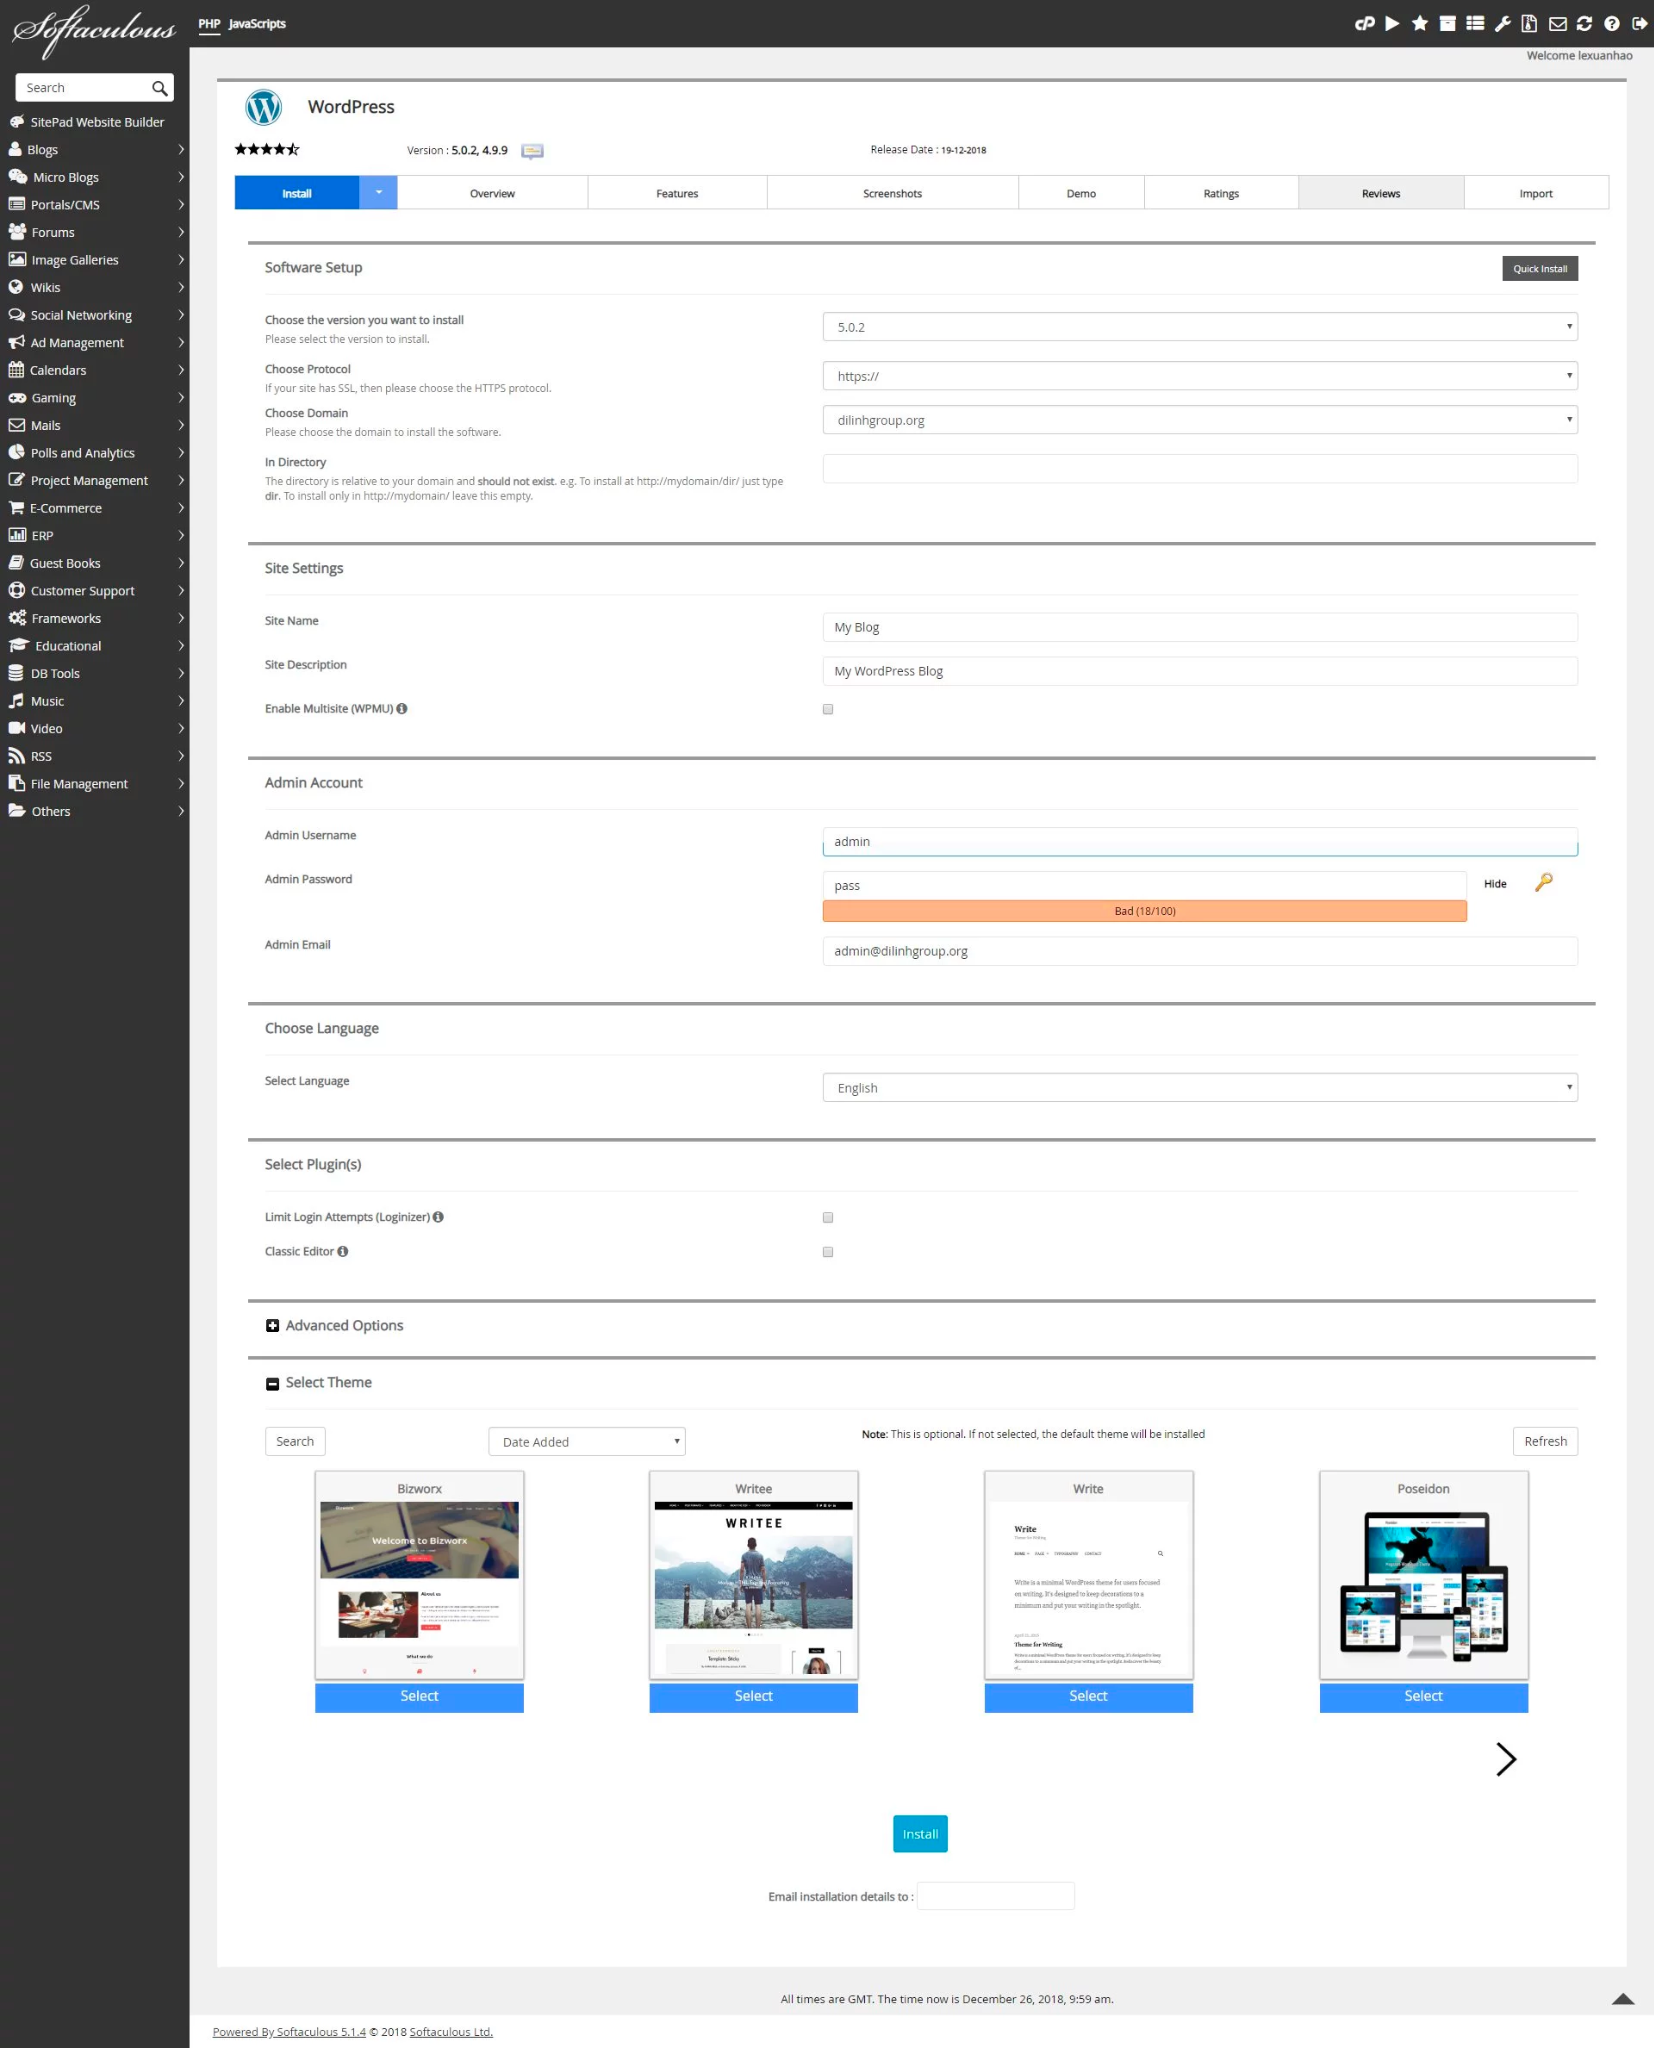1654x2048 pixels.
Task: Open the Date Added theme sort dropdown
Action: pos(587,1442)
